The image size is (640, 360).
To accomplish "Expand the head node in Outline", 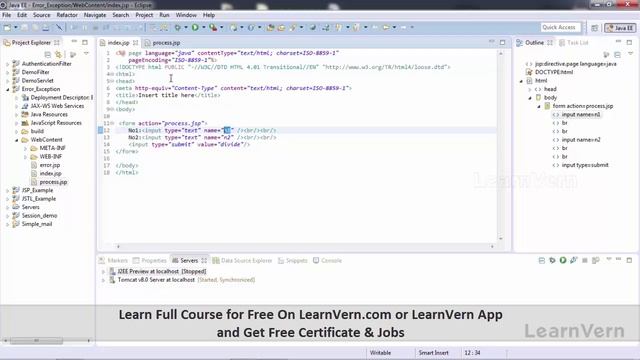I will (x=530, y=89).
